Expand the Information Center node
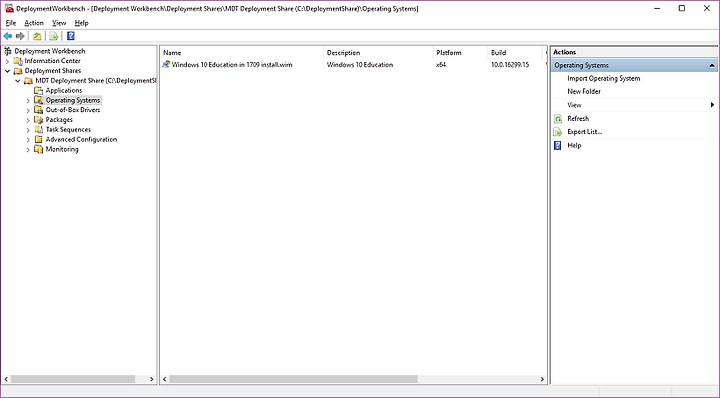Screen dimensions: 720x398 click(x=7, y=61)
